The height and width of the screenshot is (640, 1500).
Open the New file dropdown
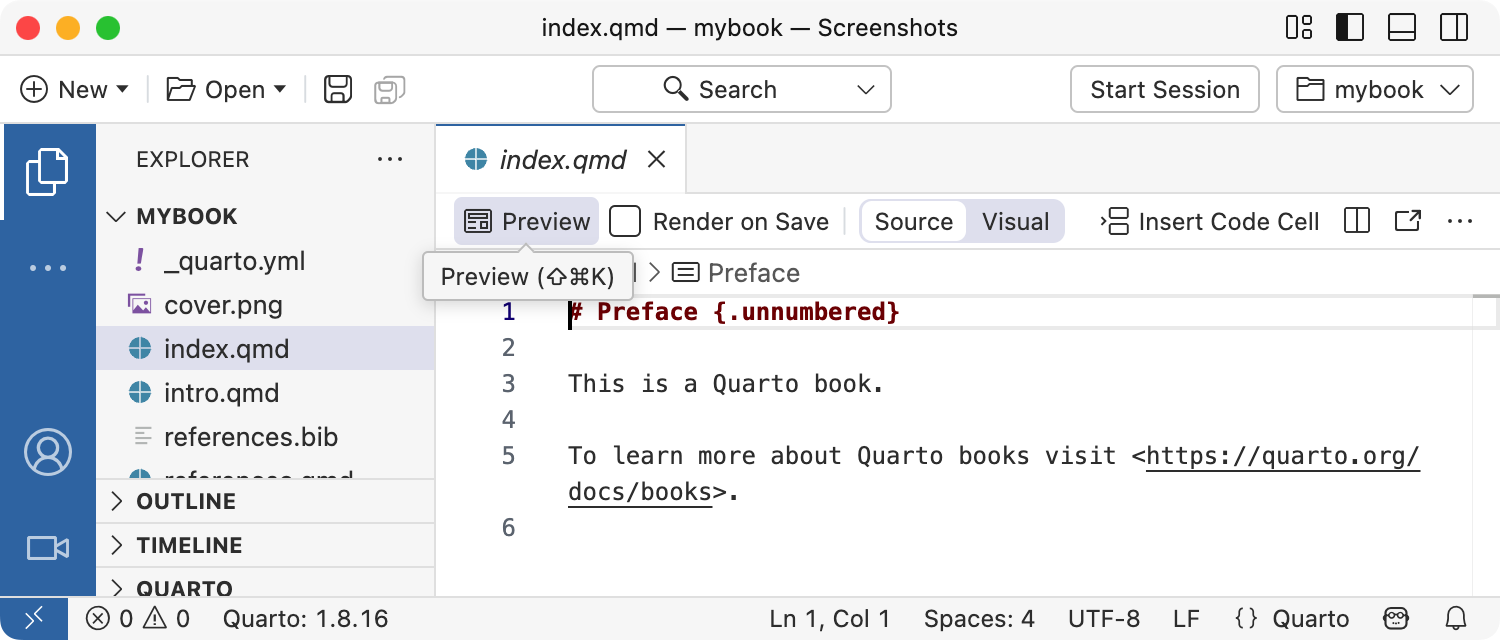75,90
